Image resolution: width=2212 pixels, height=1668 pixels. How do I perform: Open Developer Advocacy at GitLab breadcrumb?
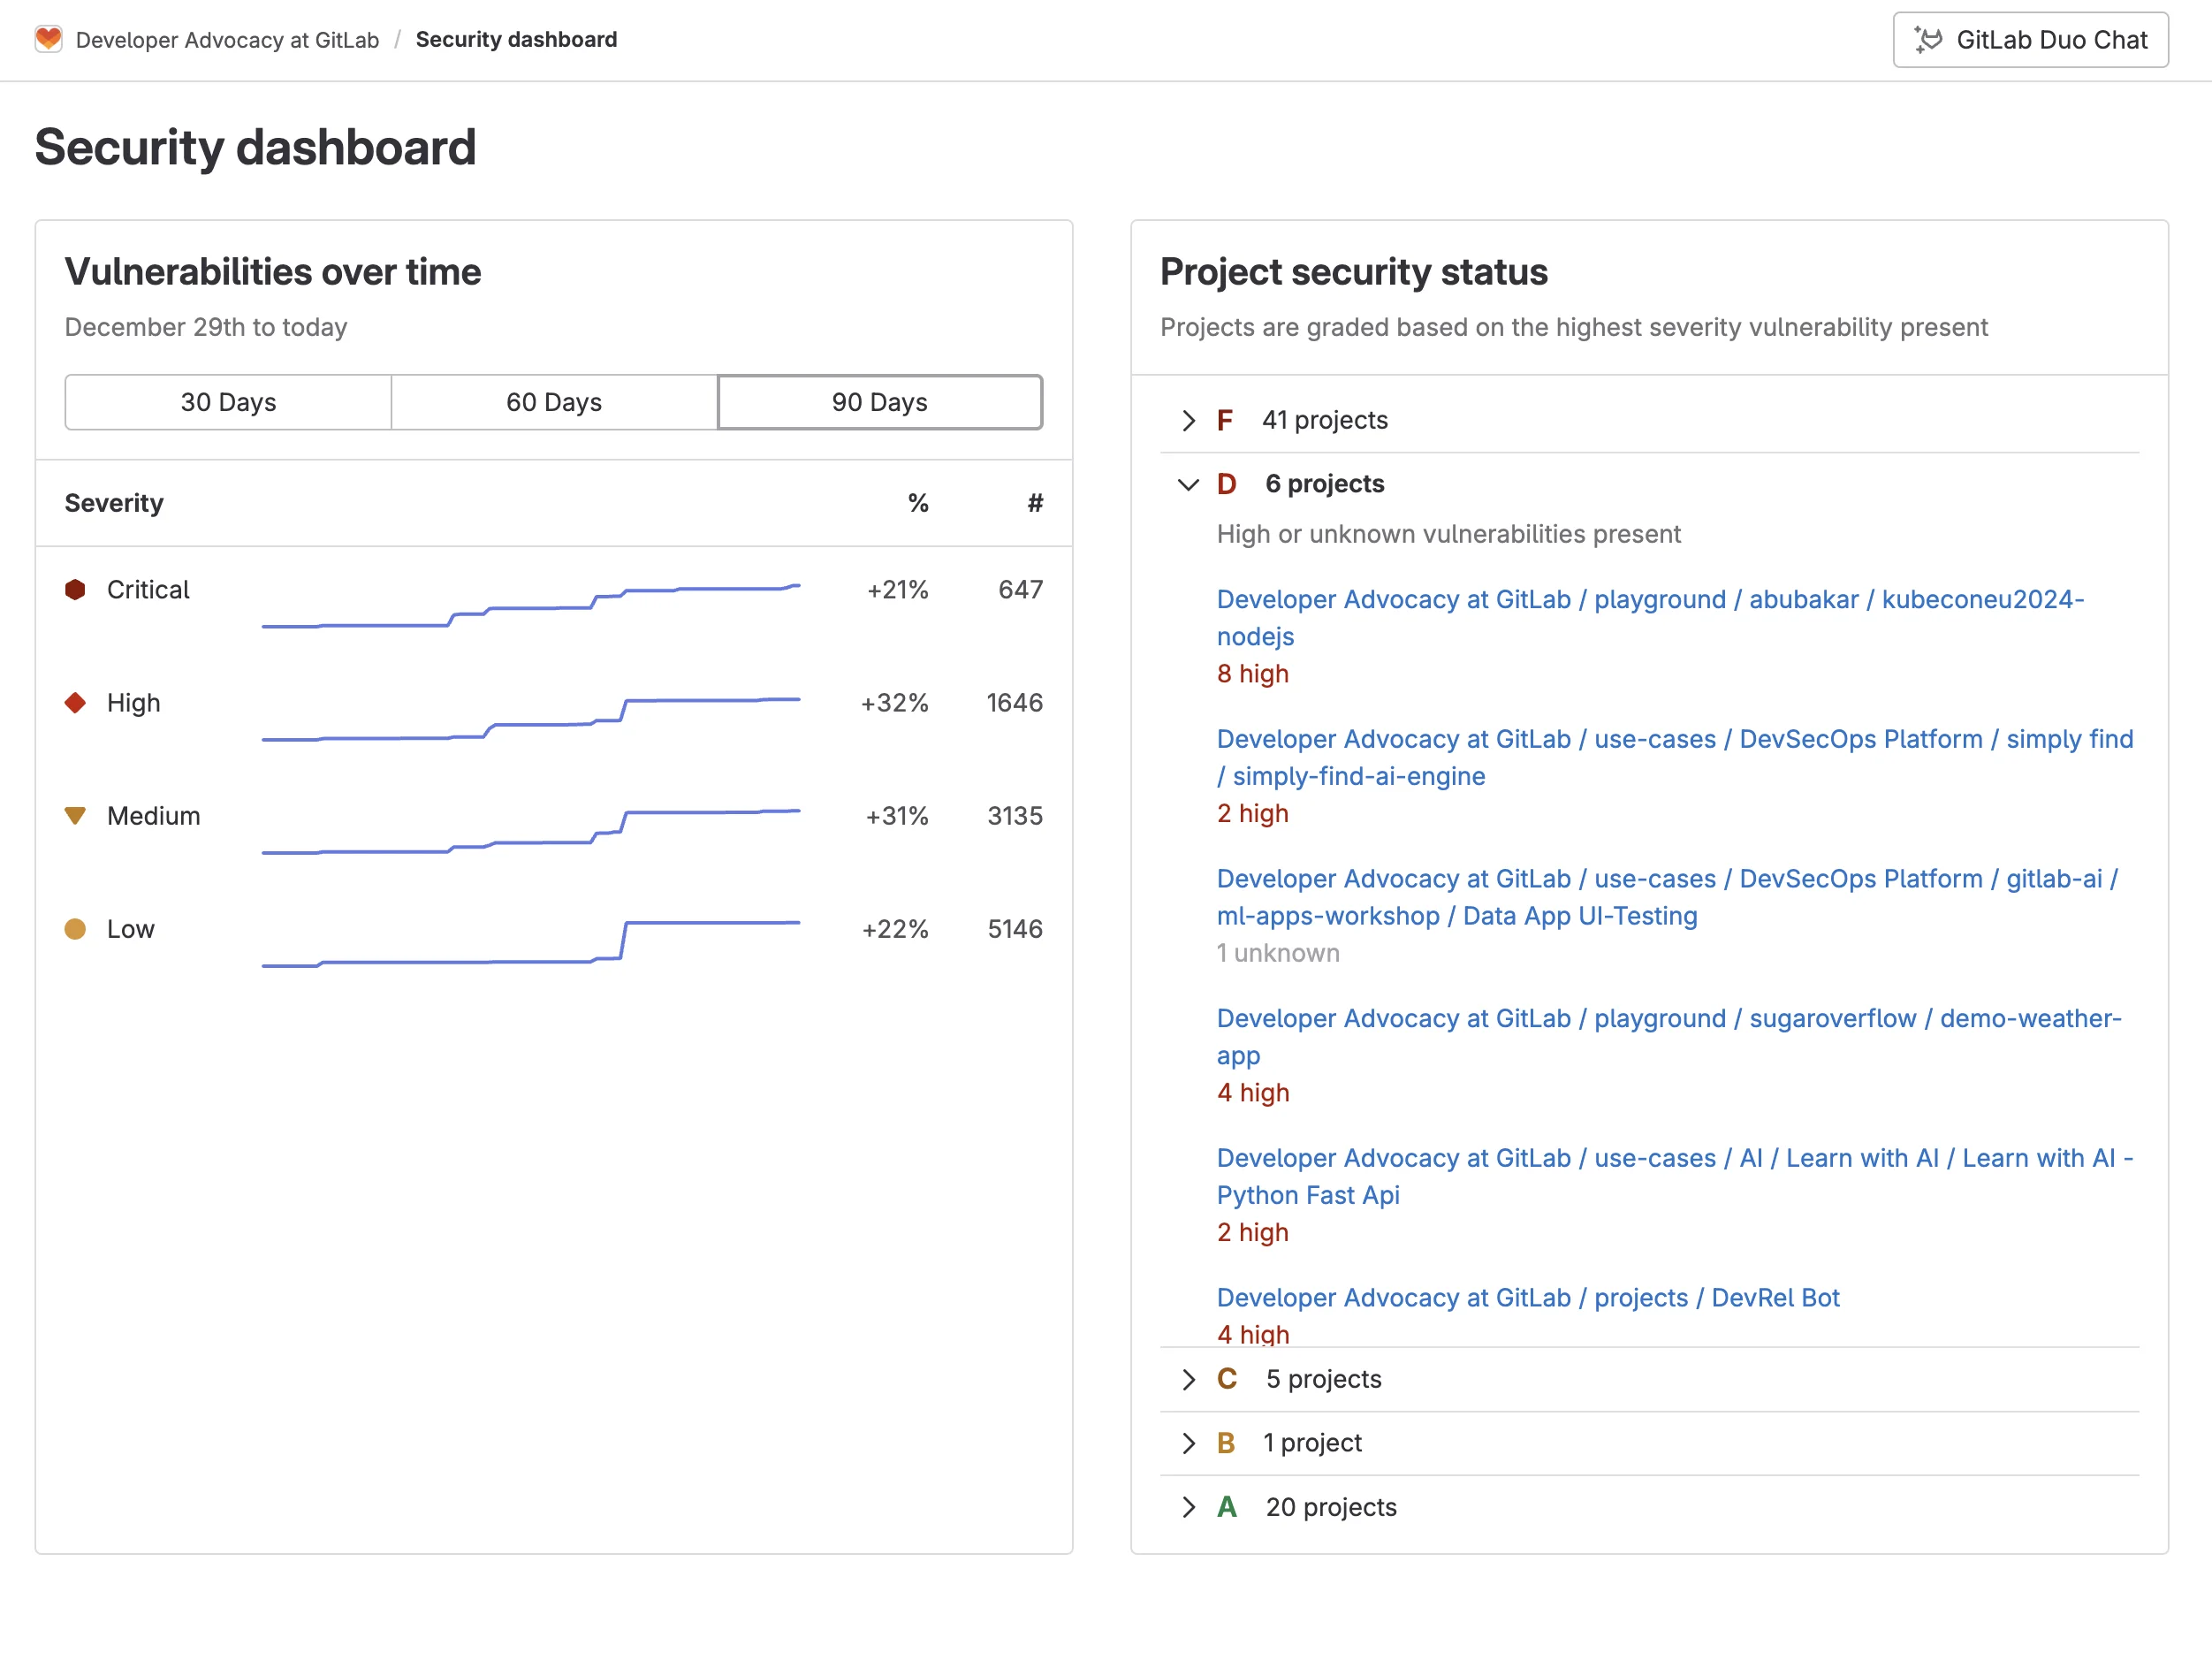pos(227,40)
